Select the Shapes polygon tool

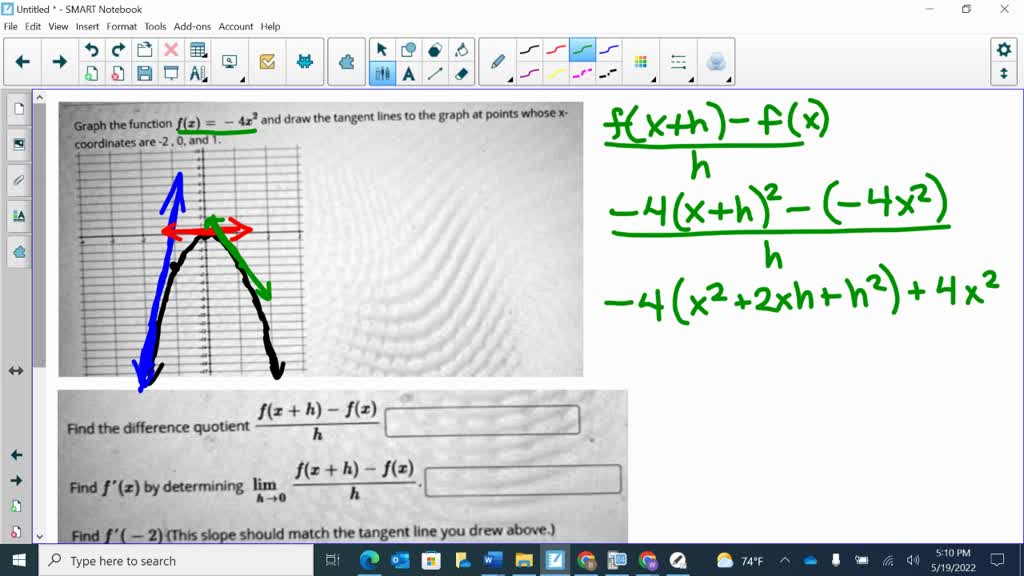point(433,49)
